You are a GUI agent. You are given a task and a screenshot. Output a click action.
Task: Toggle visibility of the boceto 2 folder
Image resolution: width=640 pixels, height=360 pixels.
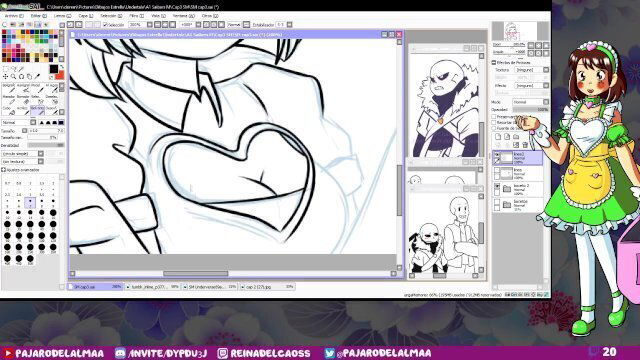(x=497, y=186)
